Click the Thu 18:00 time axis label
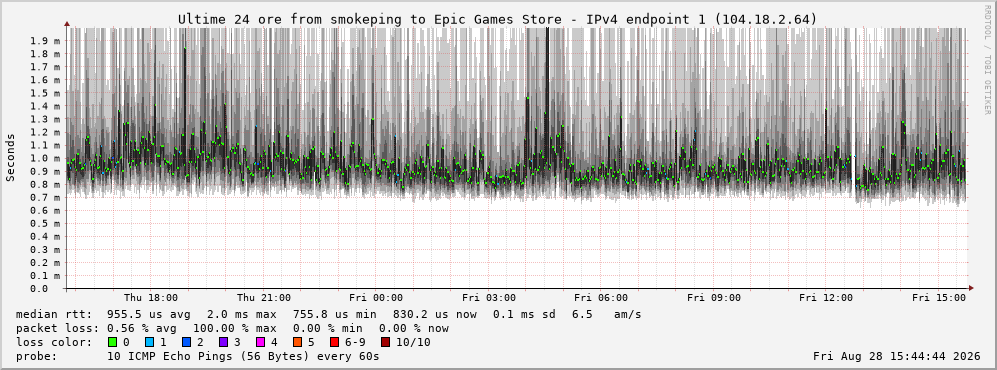997x370 pixels. click(151, 298)
